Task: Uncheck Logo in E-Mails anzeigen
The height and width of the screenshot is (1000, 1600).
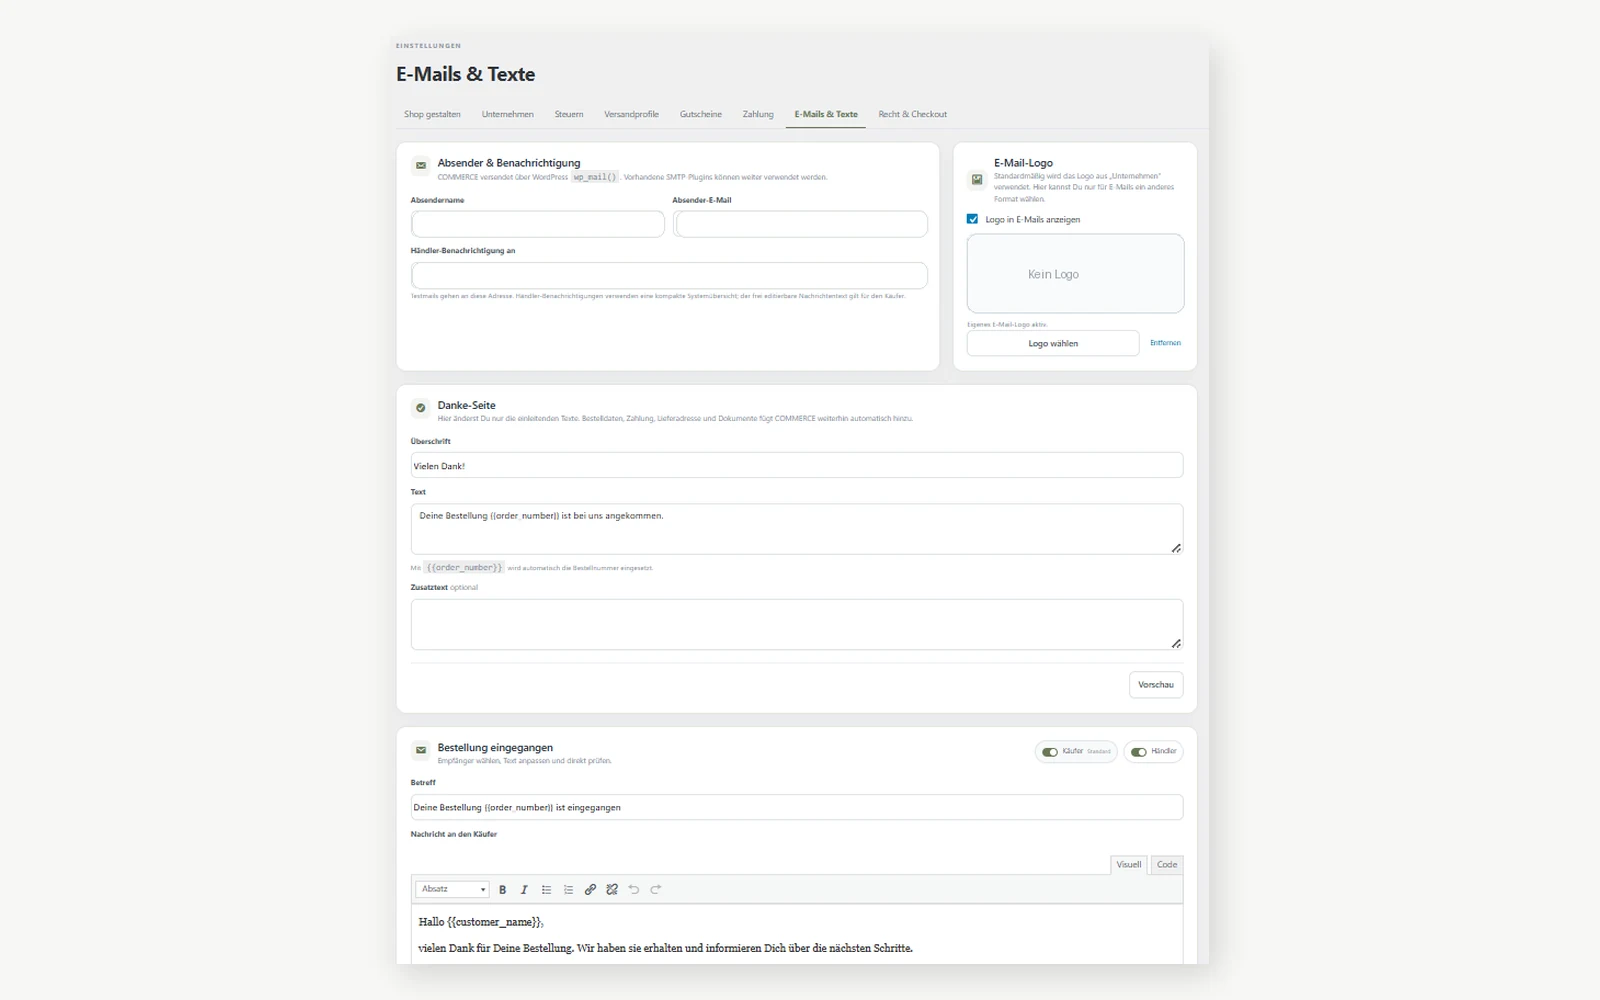Action: pyautogui.click(x=972, y=219)
